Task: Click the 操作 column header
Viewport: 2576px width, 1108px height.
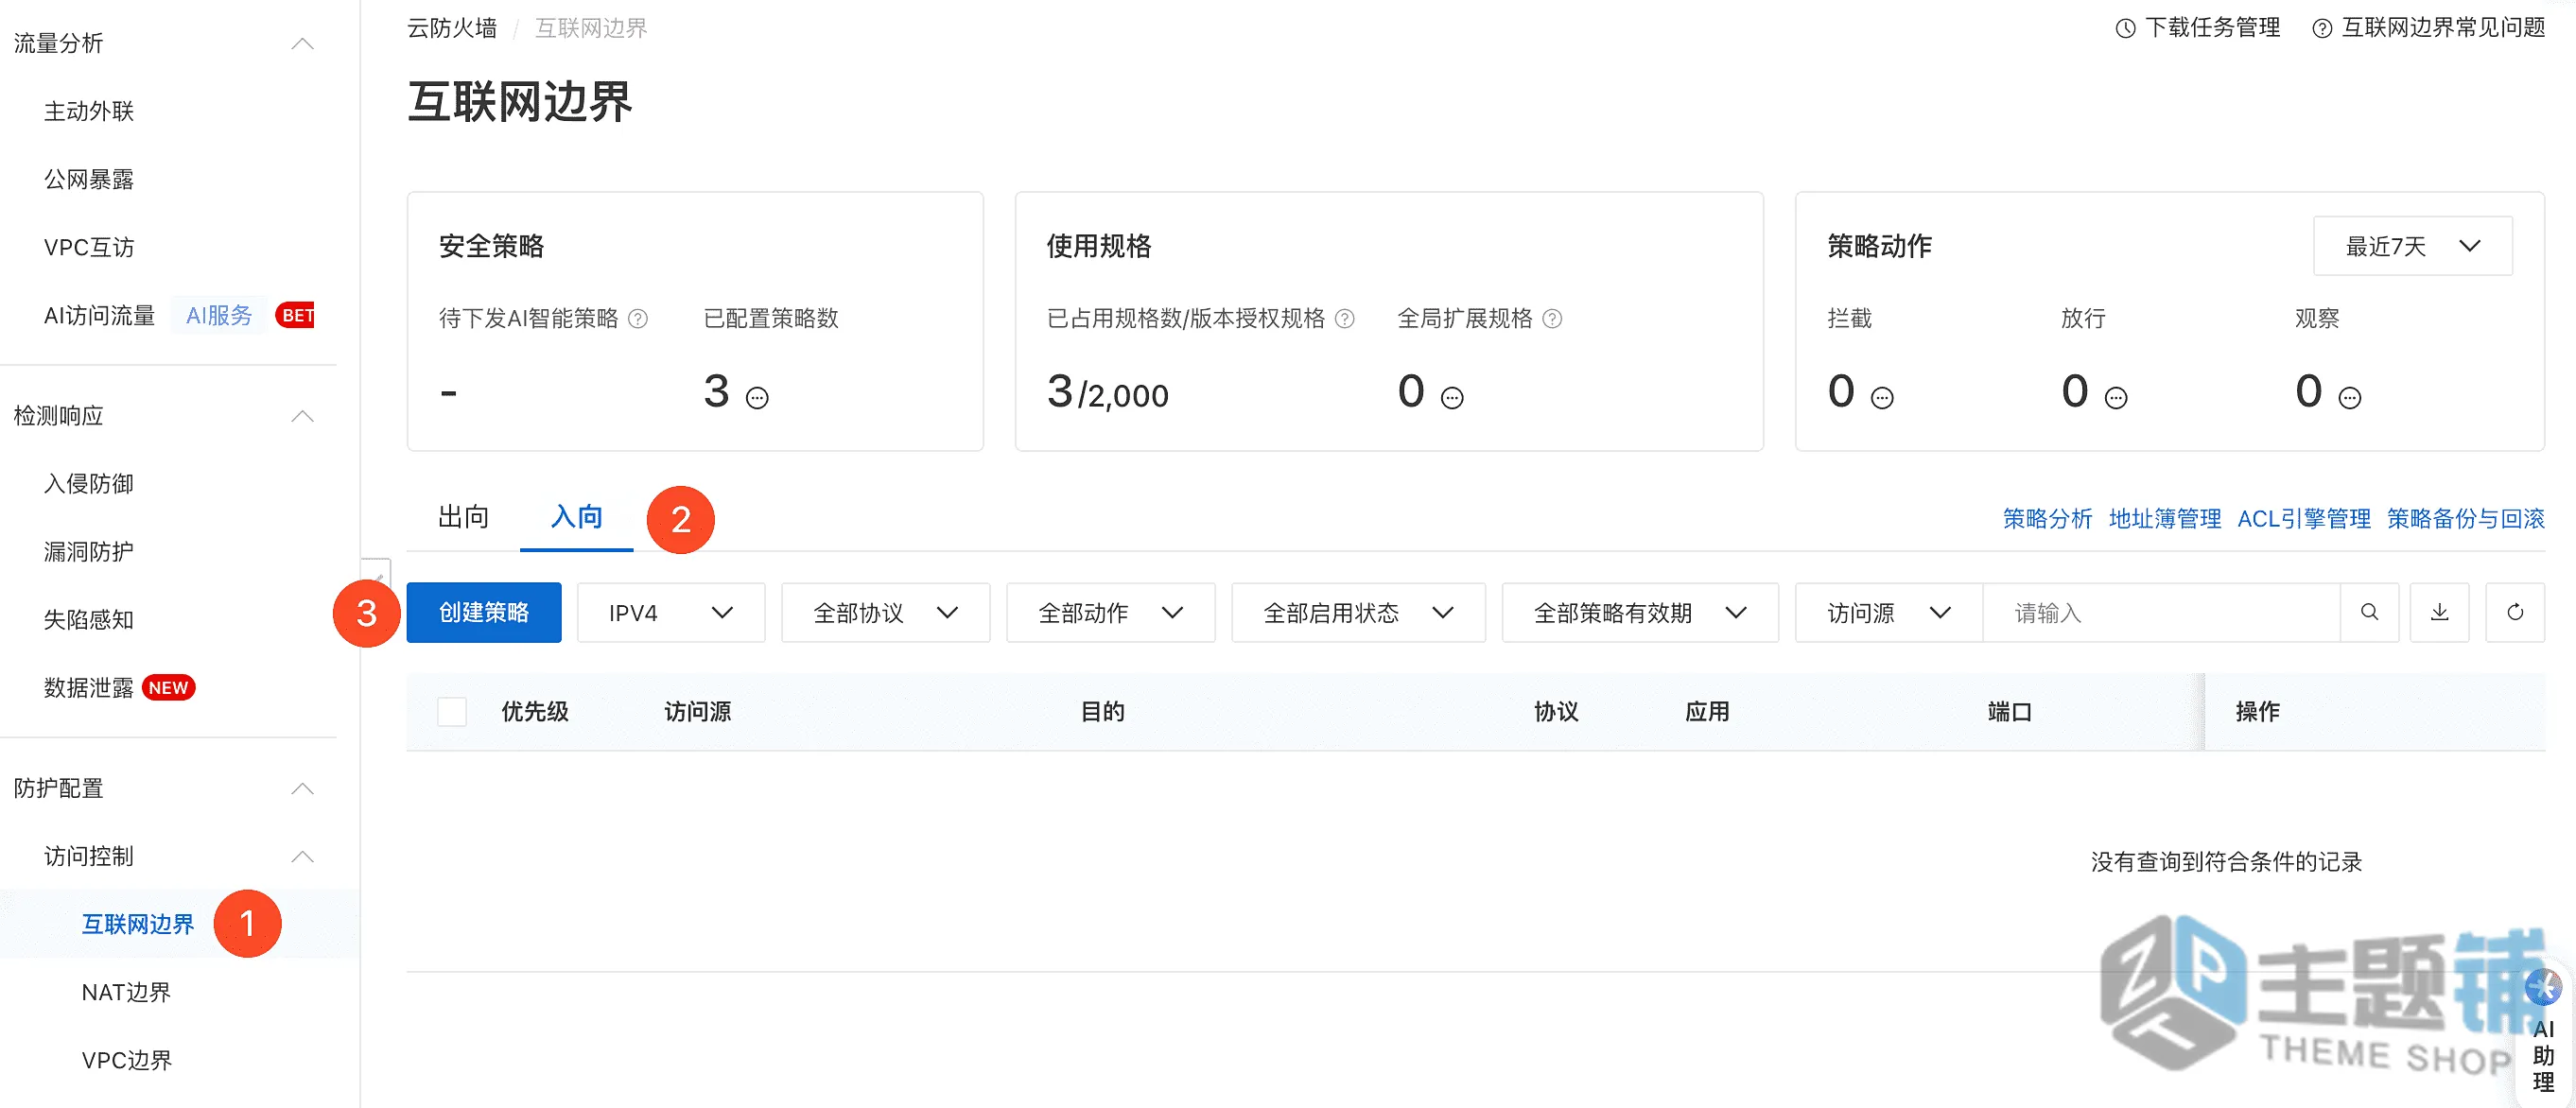Action: pyautogui.click(x=2258, y=711)
